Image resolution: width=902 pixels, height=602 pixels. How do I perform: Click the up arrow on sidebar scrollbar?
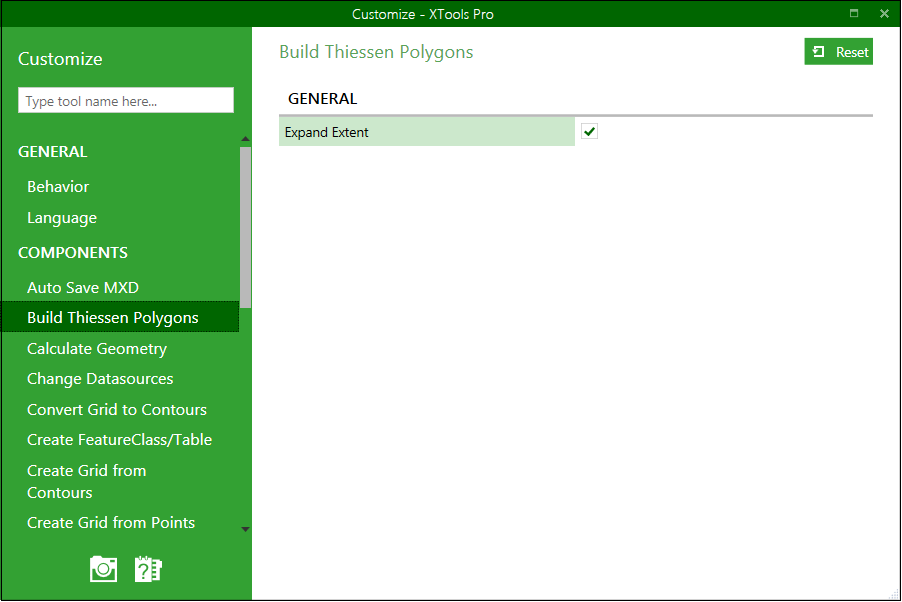pyautogui.click(x=245, y=138)
